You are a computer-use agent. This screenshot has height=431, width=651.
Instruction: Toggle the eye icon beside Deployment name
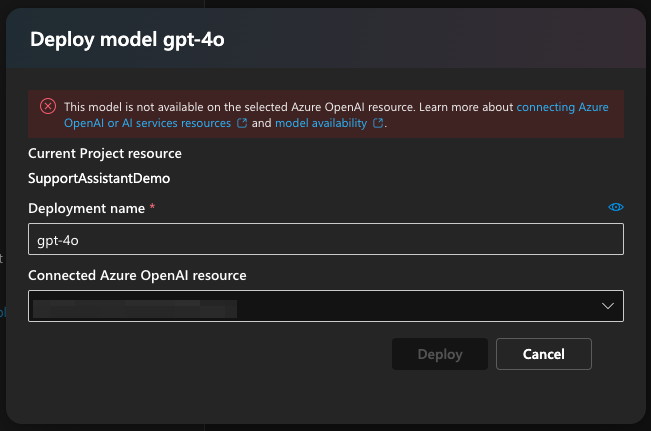616,207
